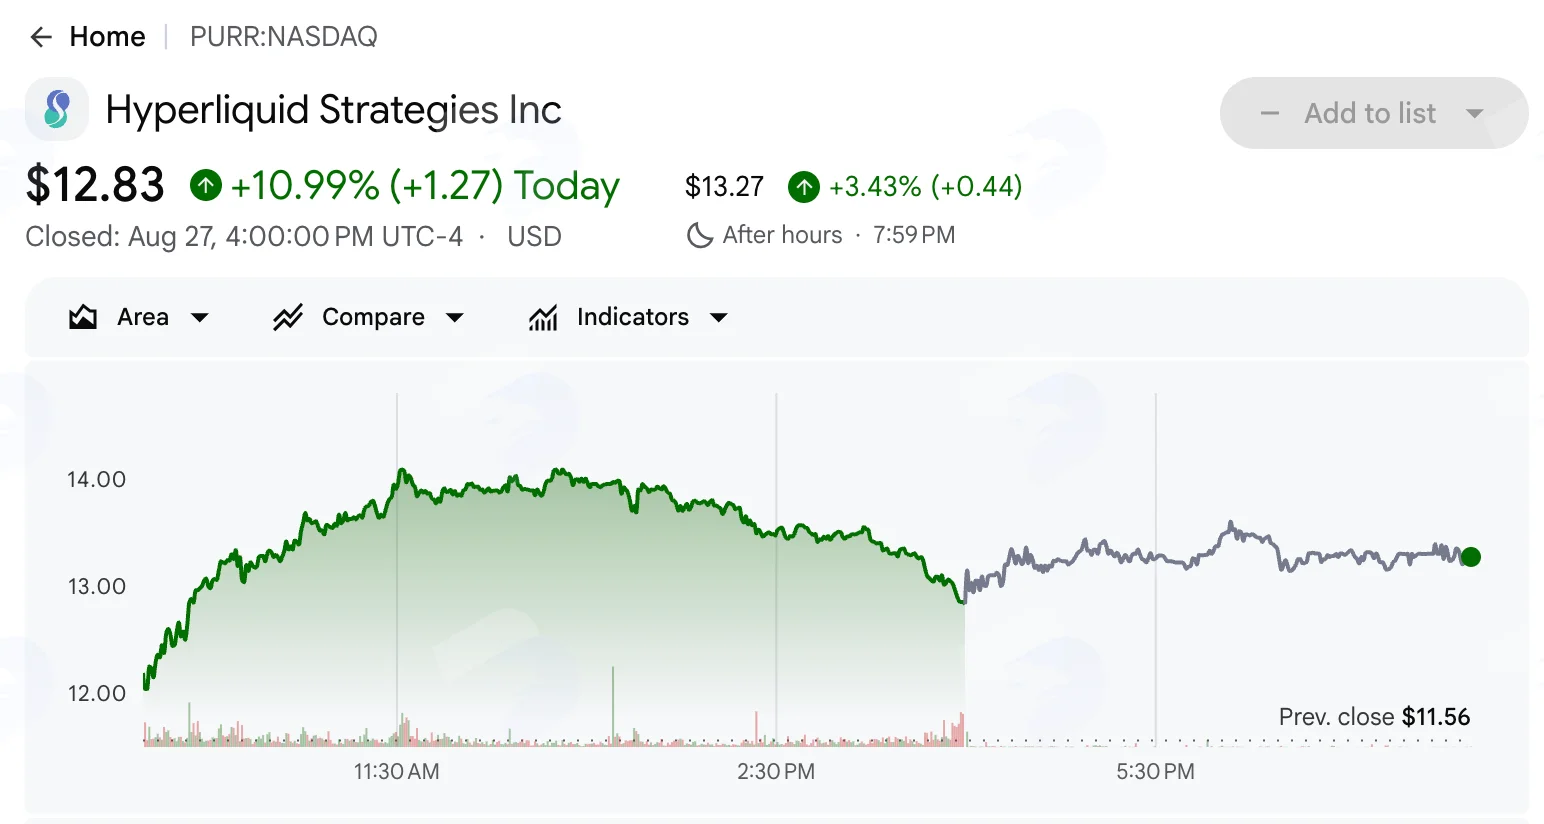Open the Area chart style dropdown arrow
This screenshot has height=824, width=1544.
pos(200,318)
